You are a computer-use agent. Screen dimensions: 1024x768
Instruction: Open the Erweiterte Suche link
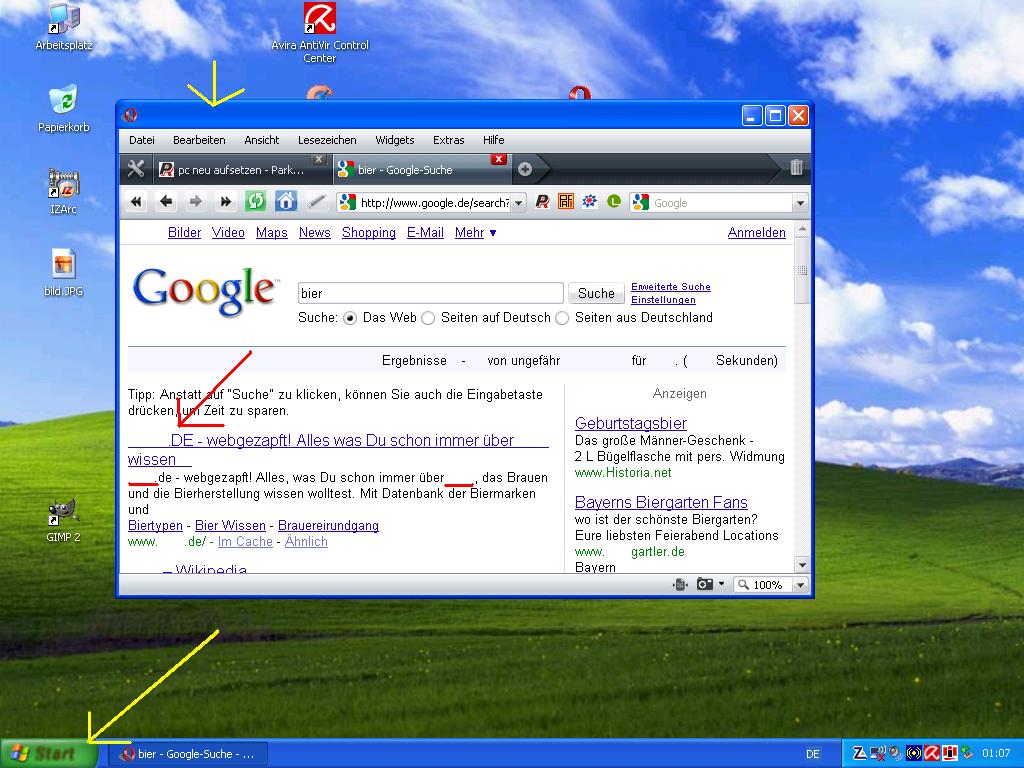671,287
